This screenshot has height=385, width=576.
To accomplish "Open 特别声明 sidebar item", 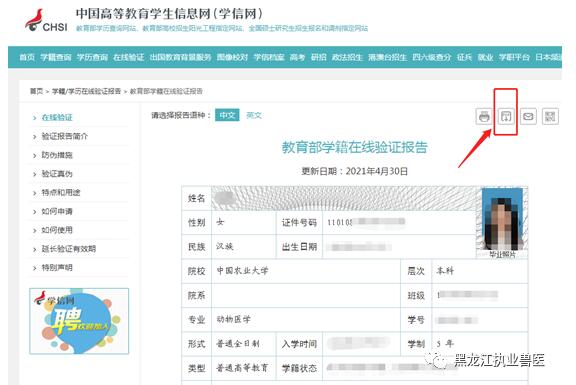I will click(57, 267).
